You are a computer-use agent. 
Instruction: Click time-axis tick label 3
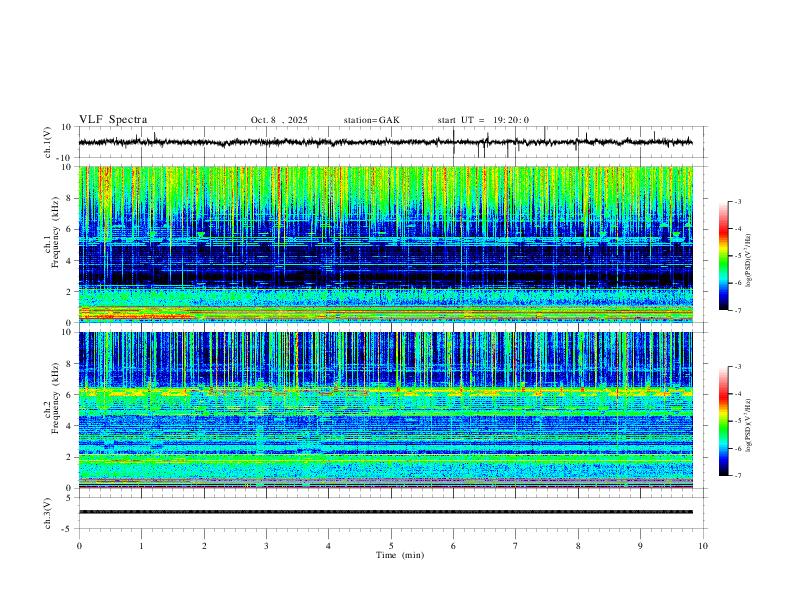266,546
